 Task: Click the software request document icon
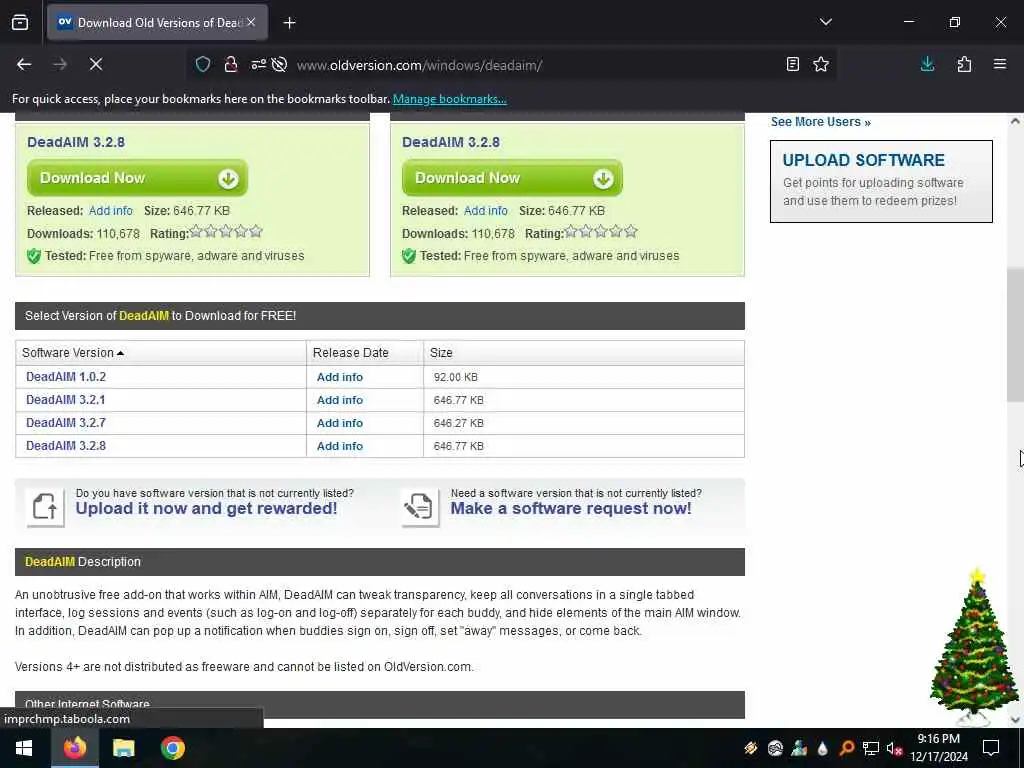pyautogui.click(x=420, y=507)
